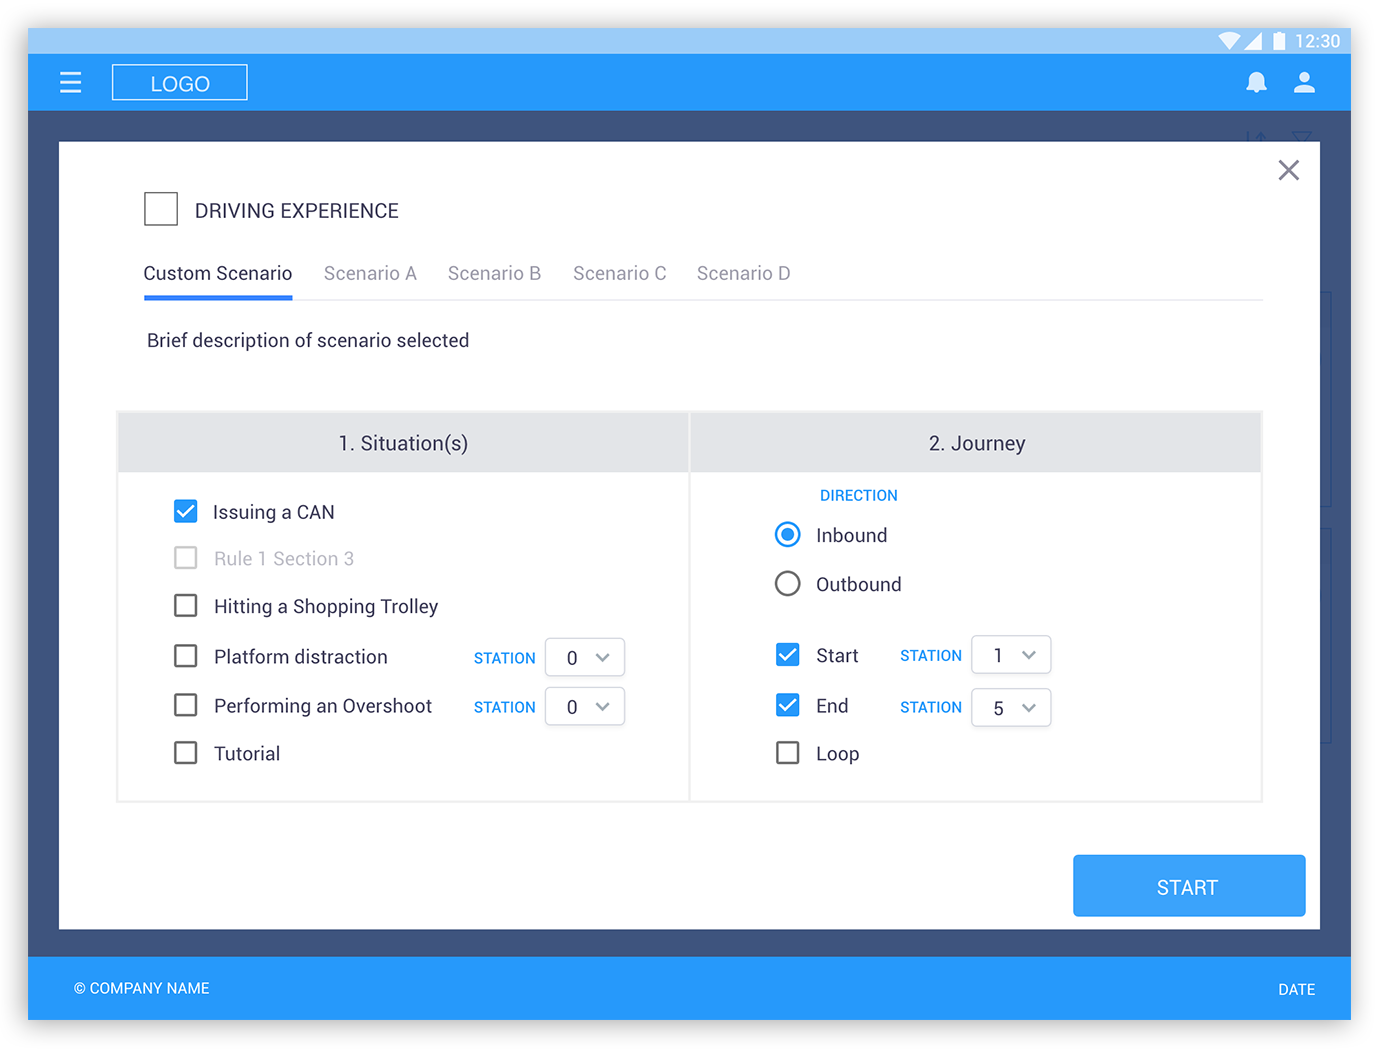This screenshot has height=1049, width=1380.
Task: Click the START button
Action: (x=1189, y=886)
